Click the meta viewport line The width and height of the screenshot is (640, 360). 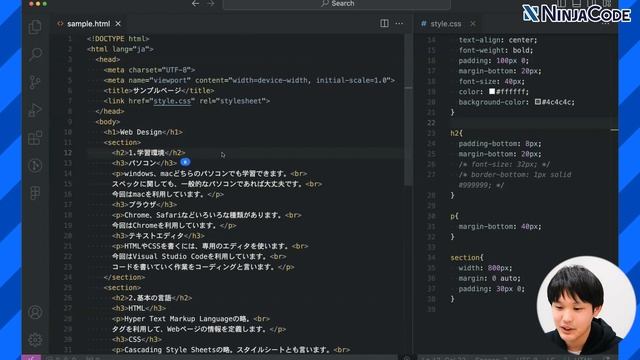249,80
